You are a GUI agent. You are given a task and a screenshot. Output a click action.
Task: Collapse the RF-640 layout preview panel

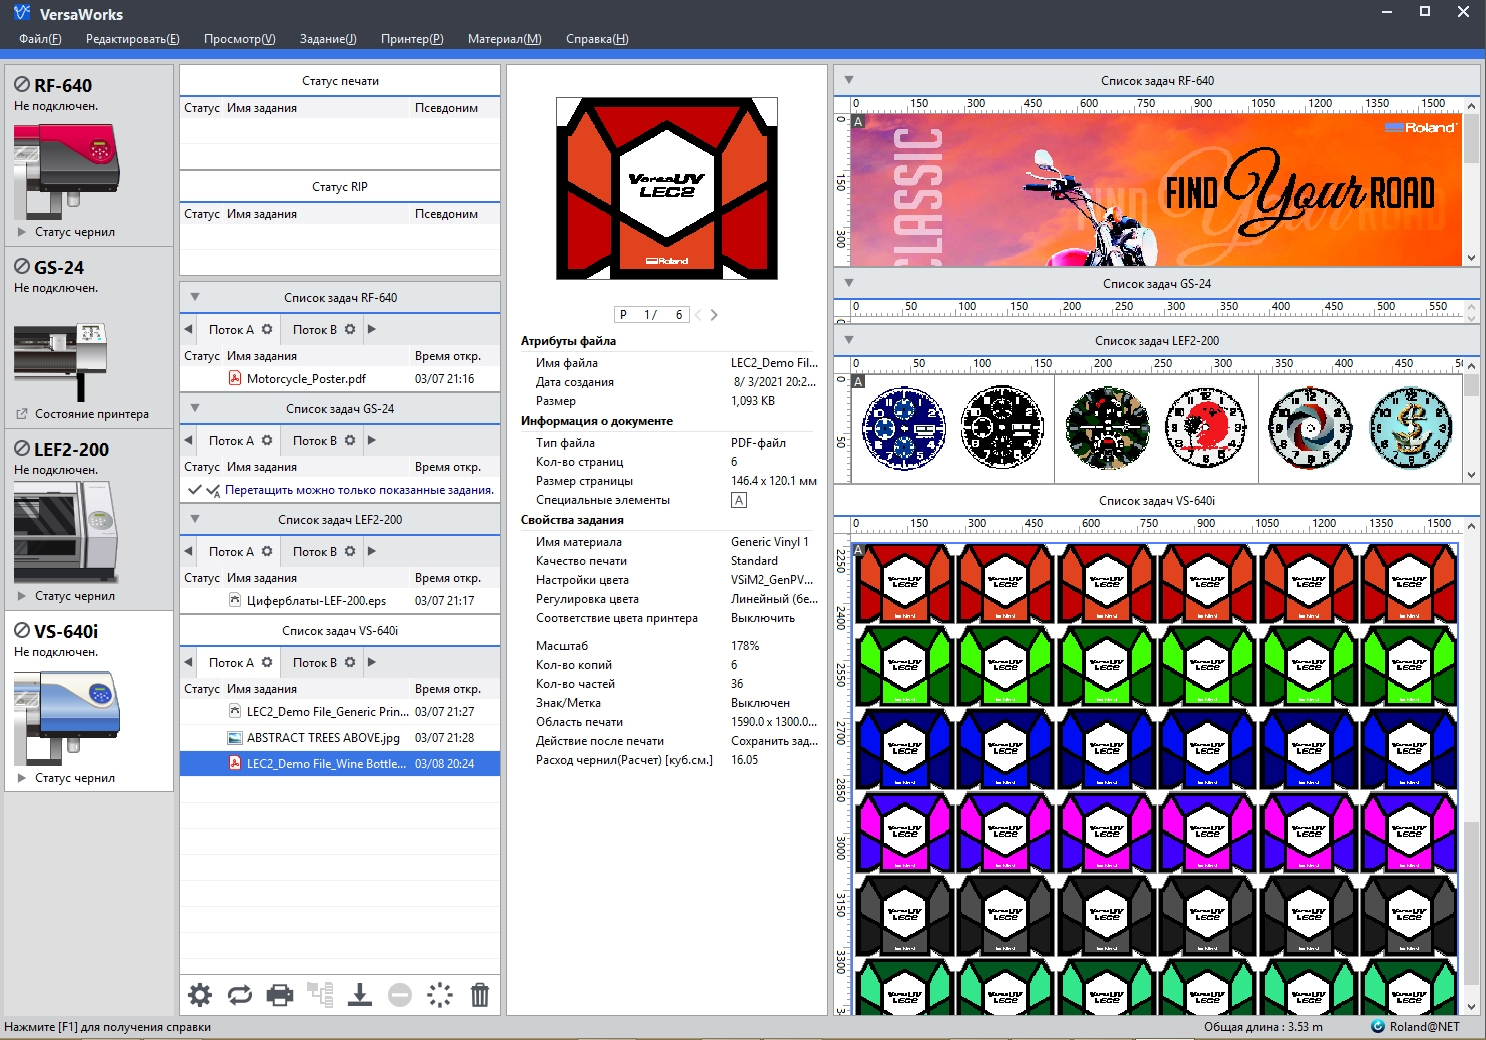coord(849,80)
